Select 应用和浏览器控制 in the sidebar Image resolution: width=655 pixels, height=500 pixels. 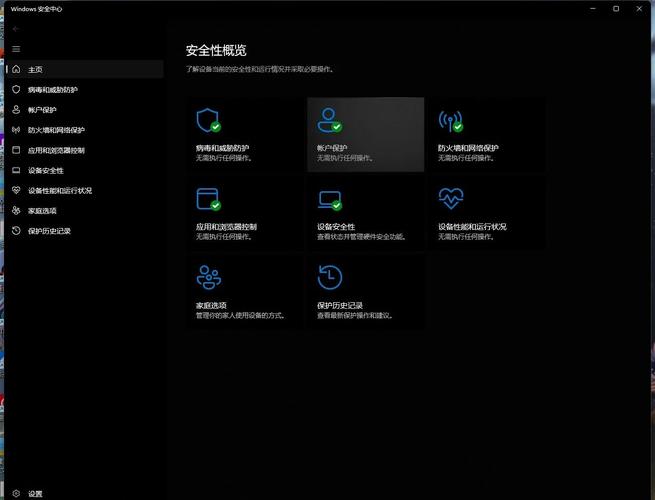85,150
